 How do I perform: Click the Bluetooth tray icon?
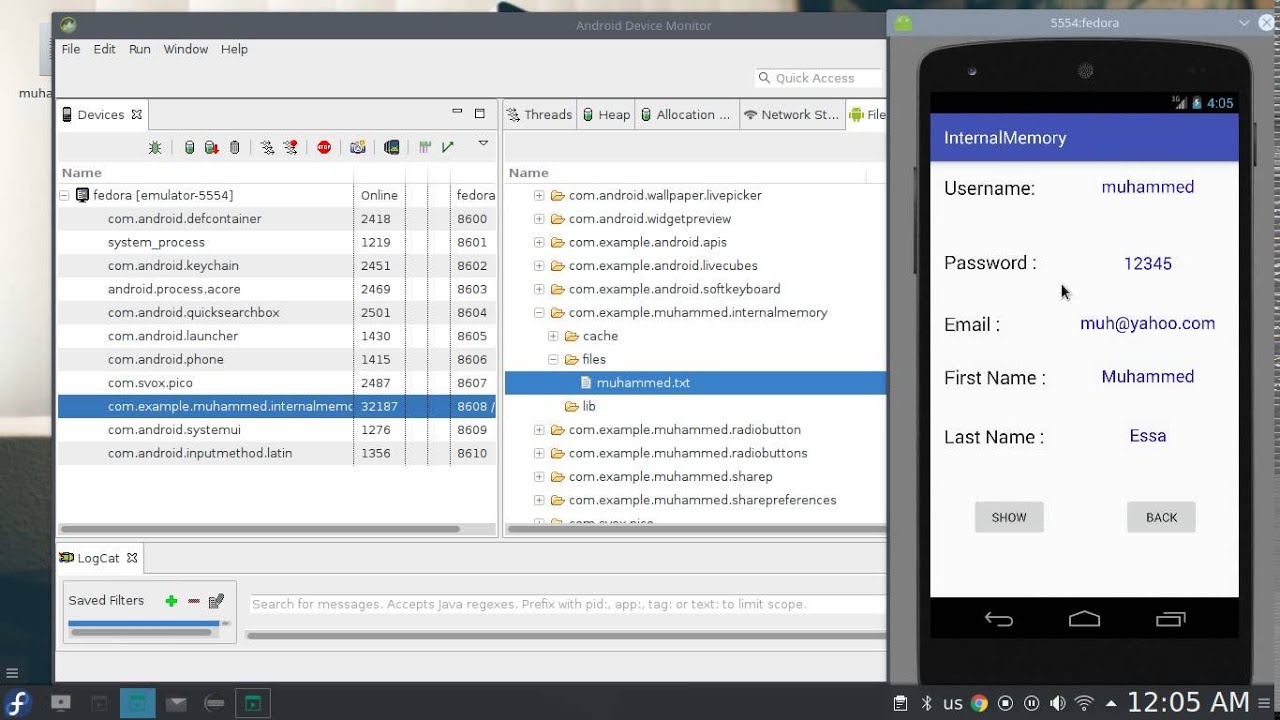tap(927, 703)
